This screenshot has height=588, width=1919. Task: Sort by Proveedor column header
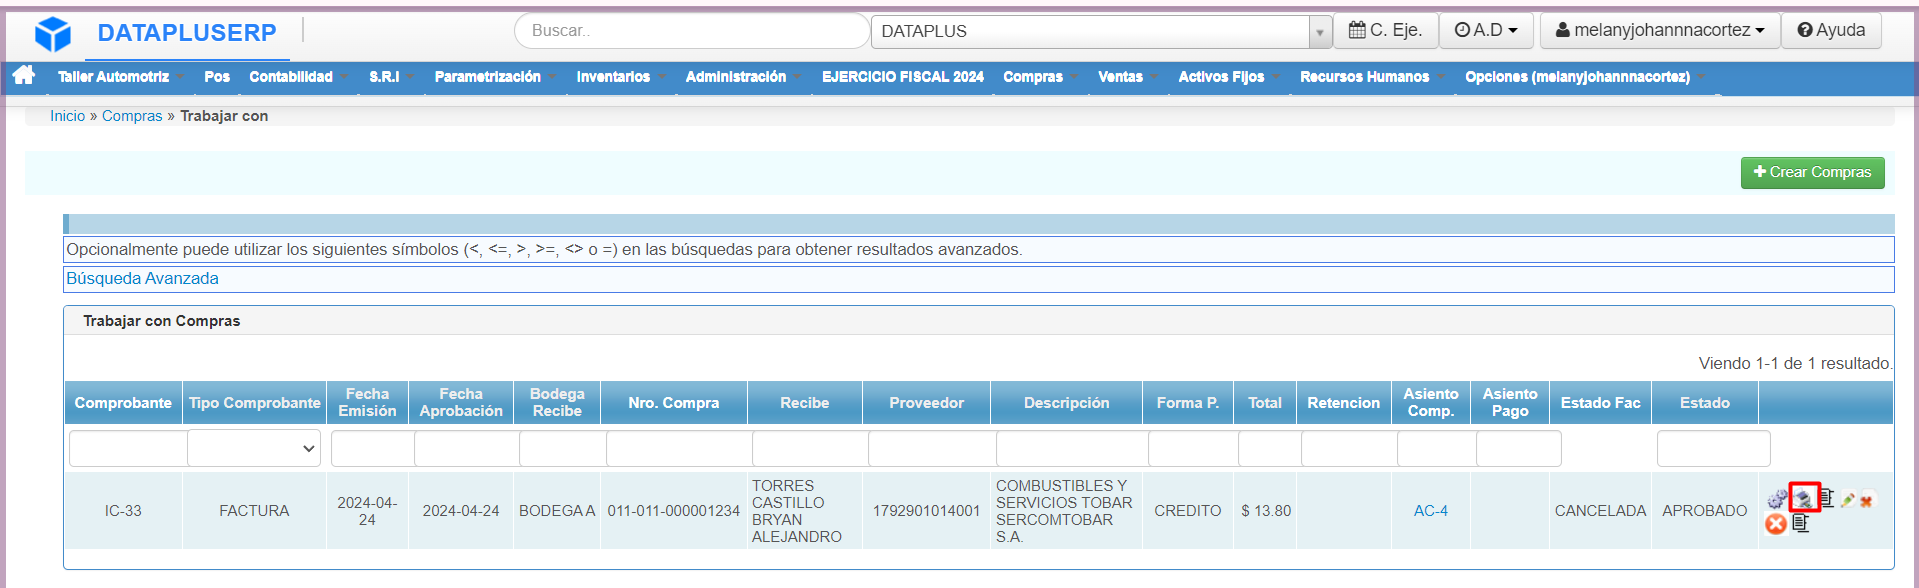[926, 403]
